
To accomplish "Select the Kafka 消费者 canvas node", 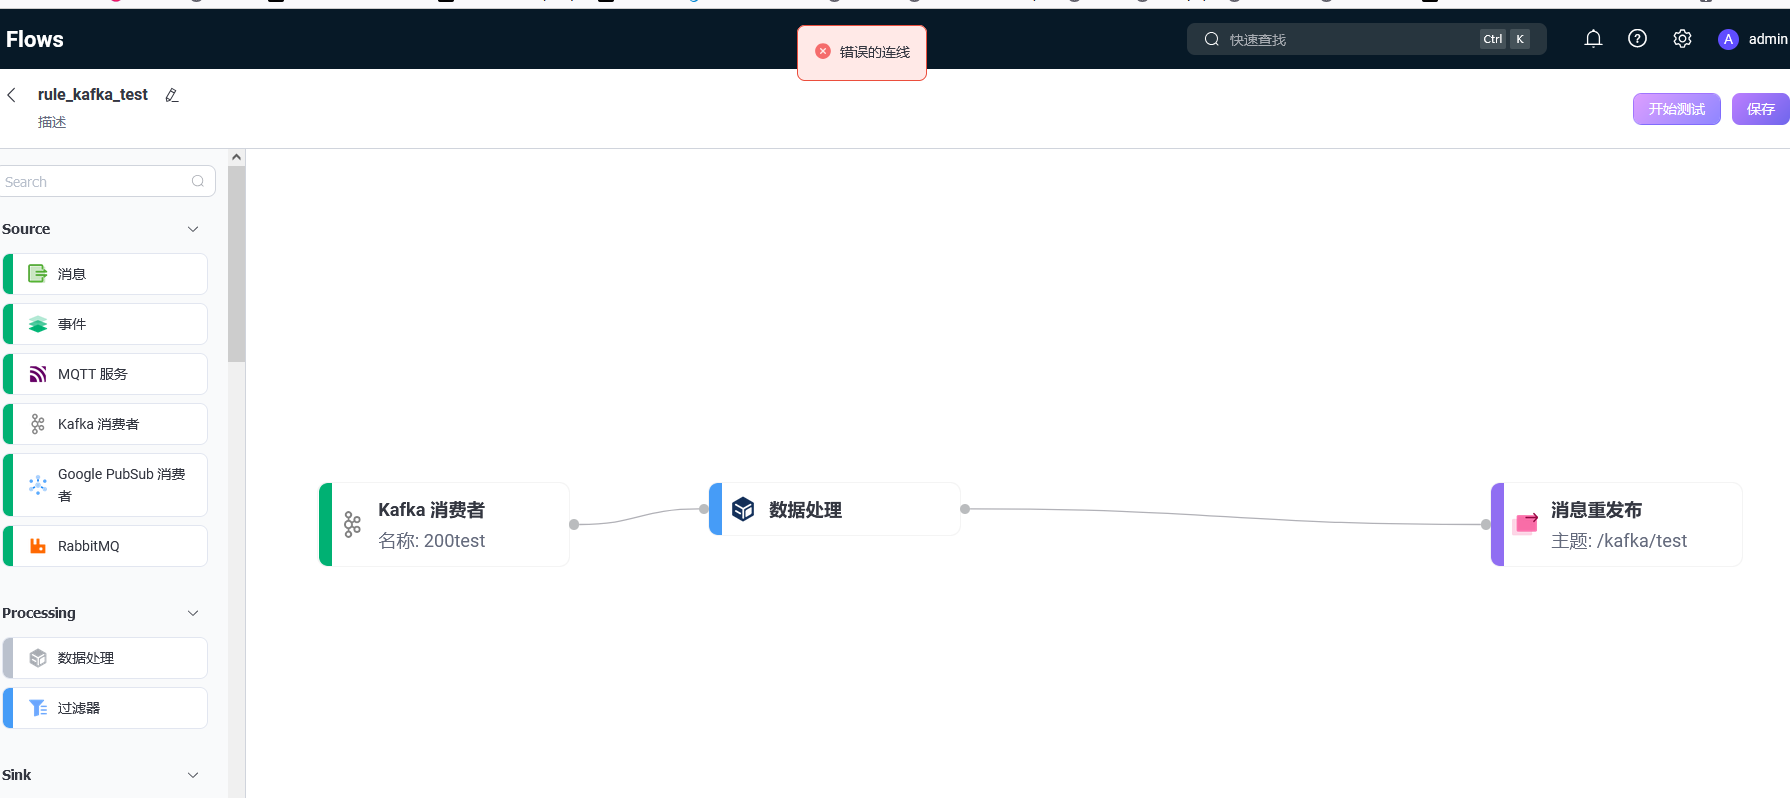I will [444, 525].
